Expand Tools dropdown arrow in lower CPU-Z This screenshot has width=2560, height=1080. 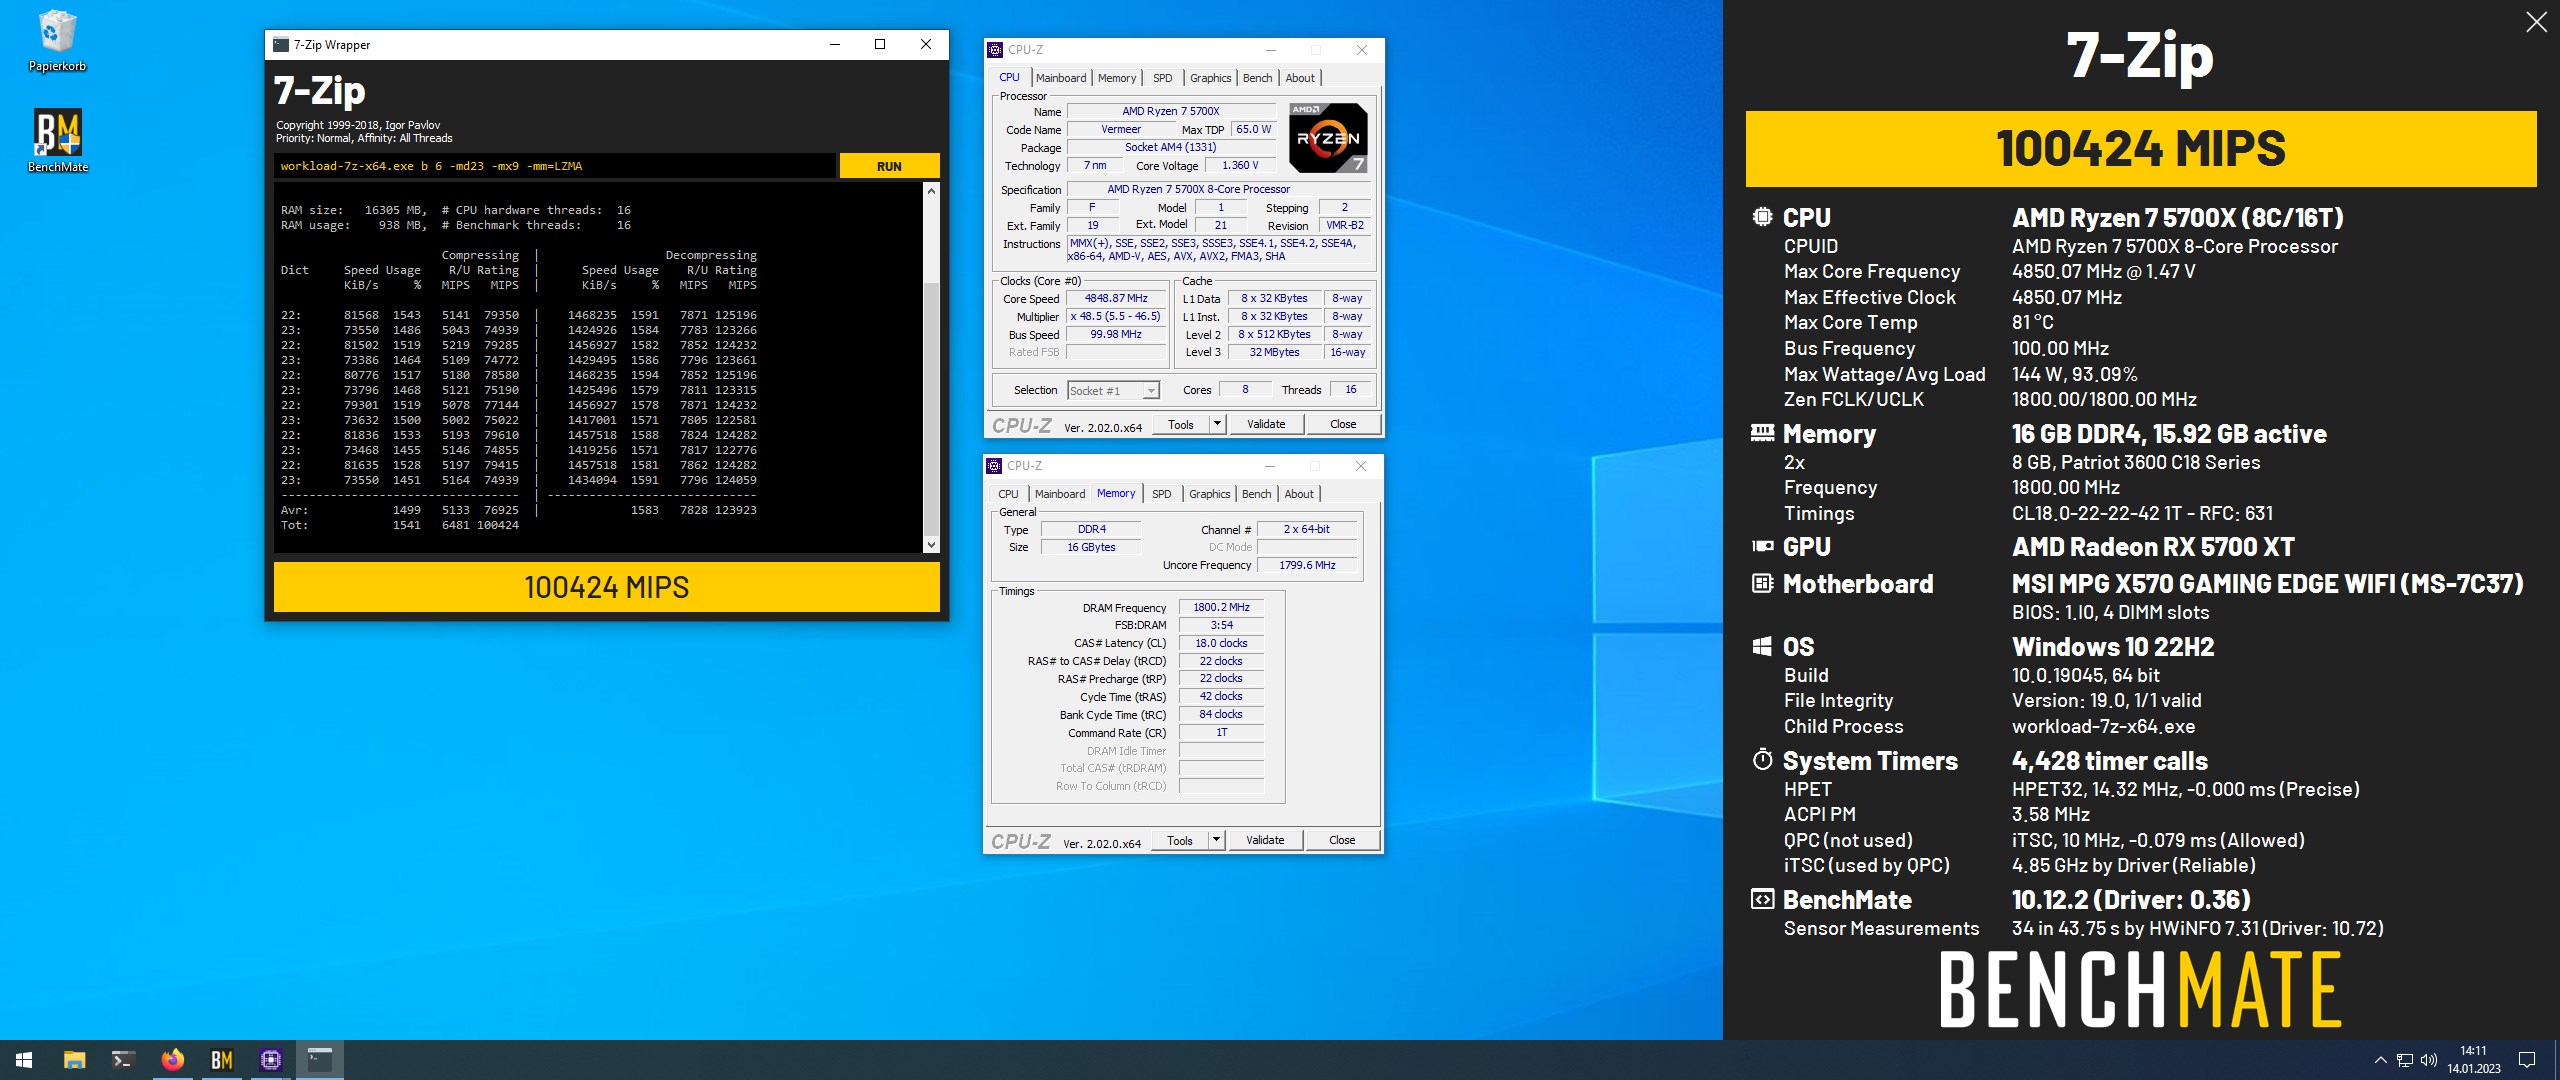[x=1216, y=840]
